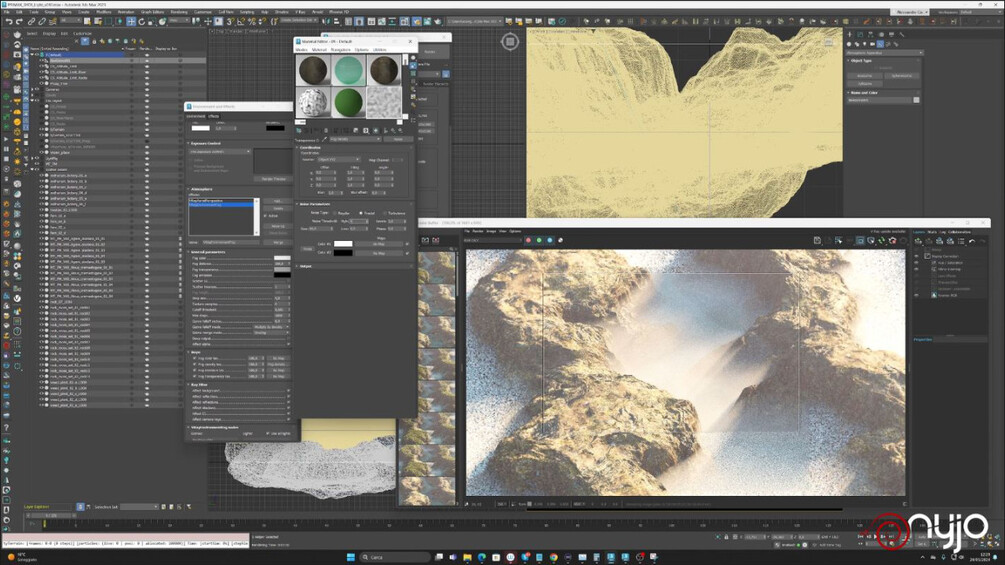The height and width of the screenshot is (565, 1005).
Task: Open the exposure control dropdown
Action: coord(220,152)
